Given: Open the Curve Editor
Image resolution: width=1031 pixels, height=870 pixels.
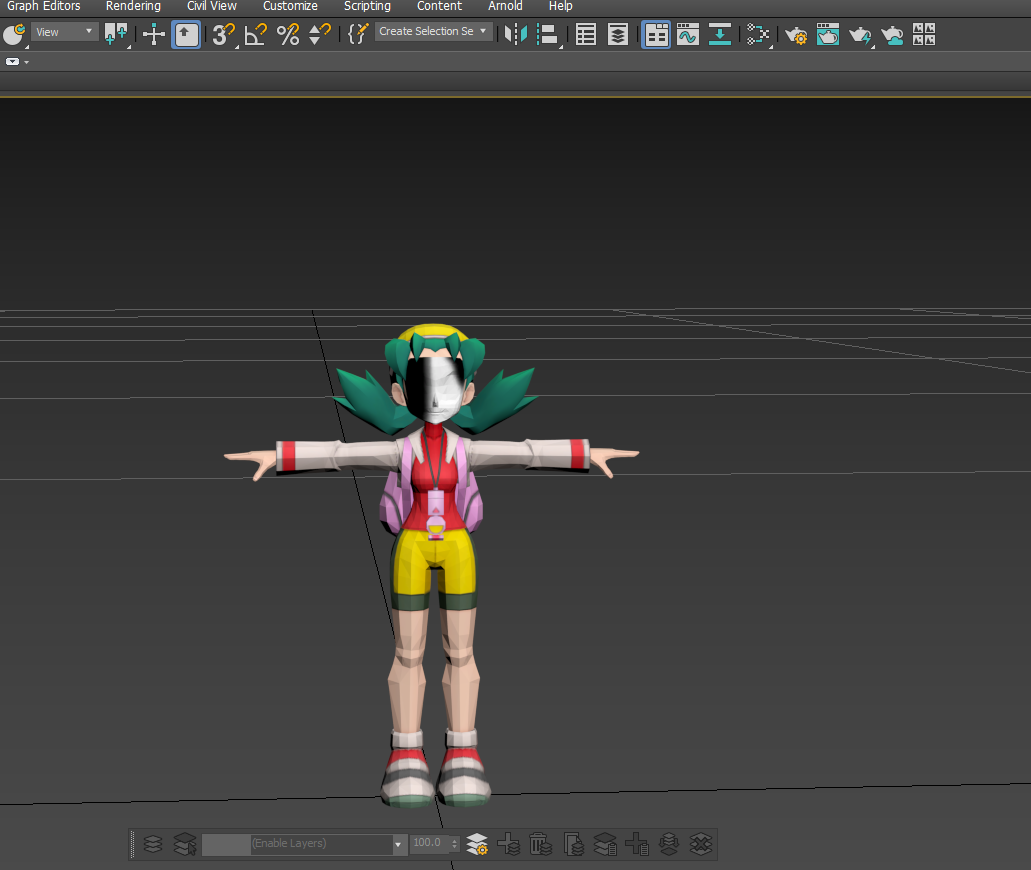Looking at the screenshot, I should pyautogui.click(x=688, y=34).
